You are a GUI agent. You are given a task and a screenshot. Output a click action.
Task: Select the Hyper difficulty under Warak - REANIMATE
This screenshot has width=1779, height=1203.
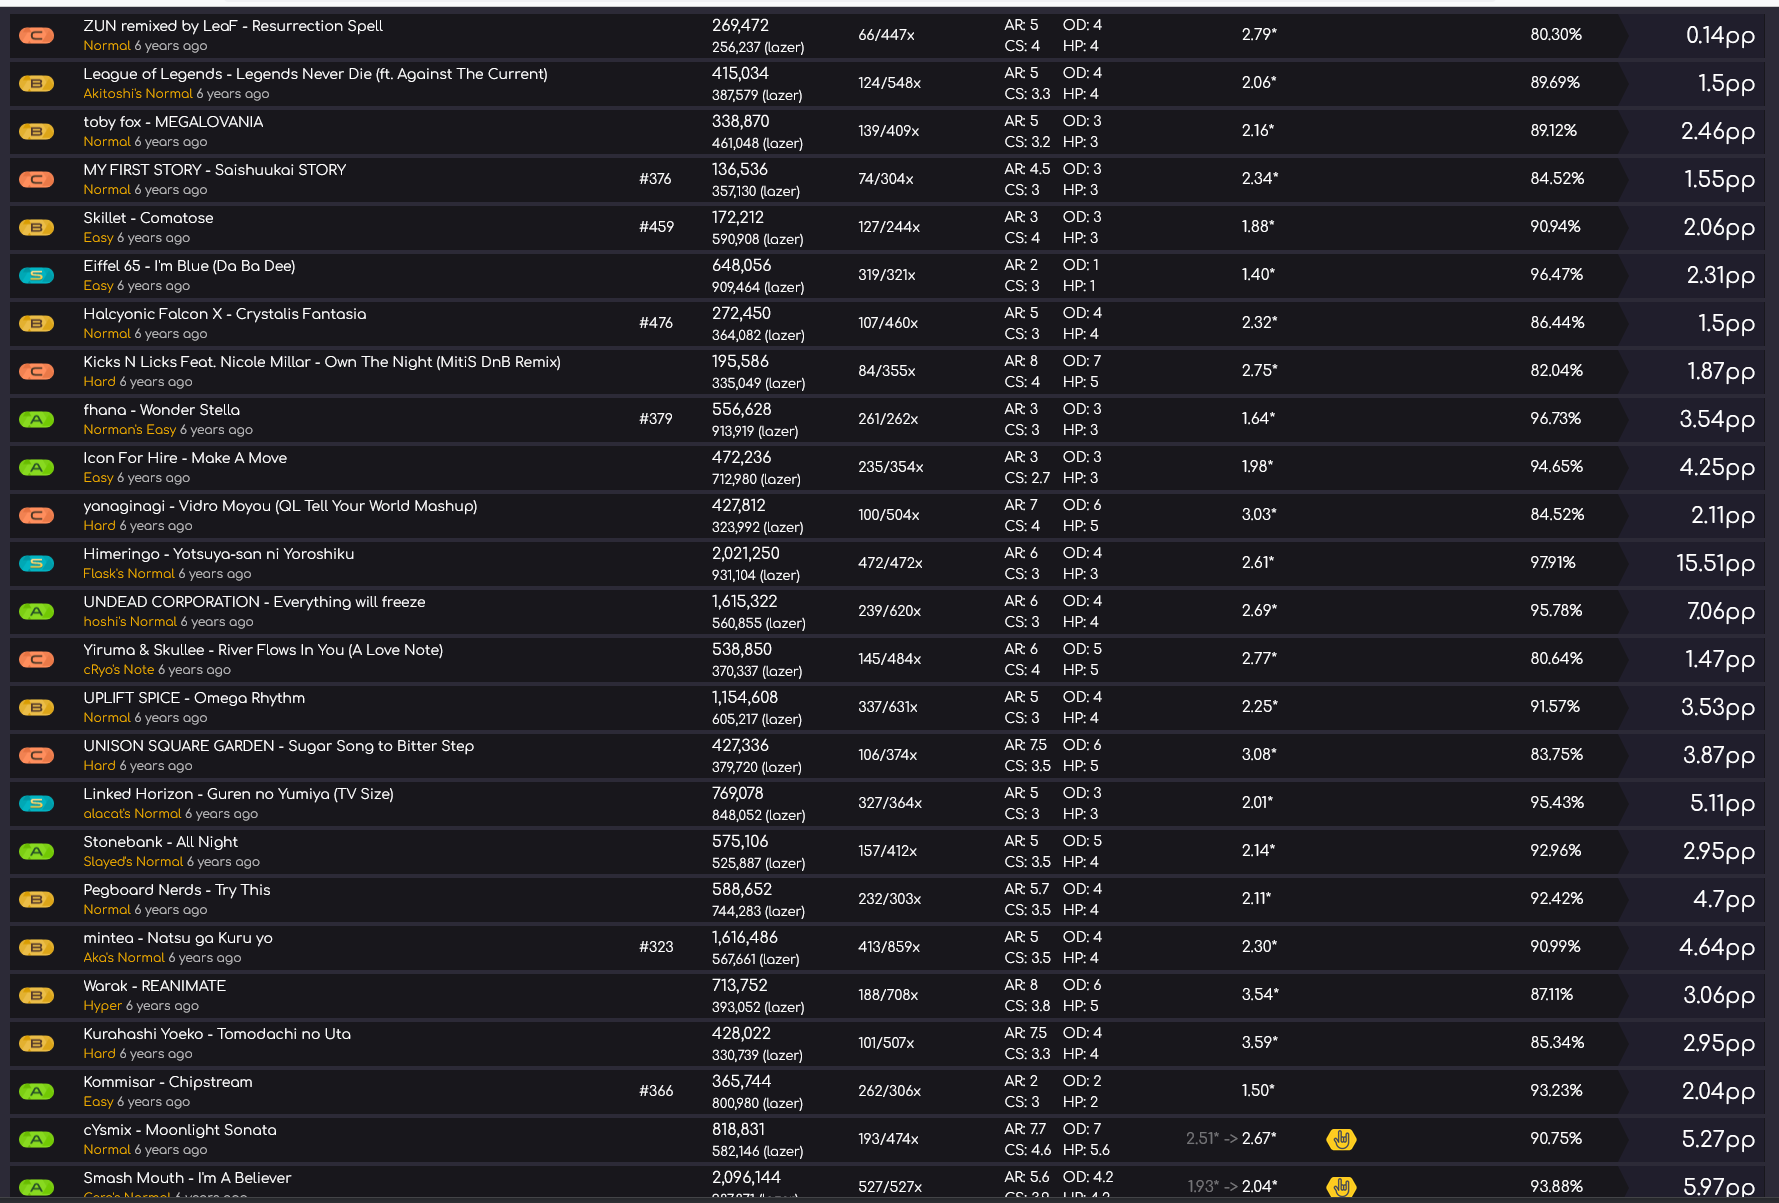pyautogui.click(x=102, y=1006)
